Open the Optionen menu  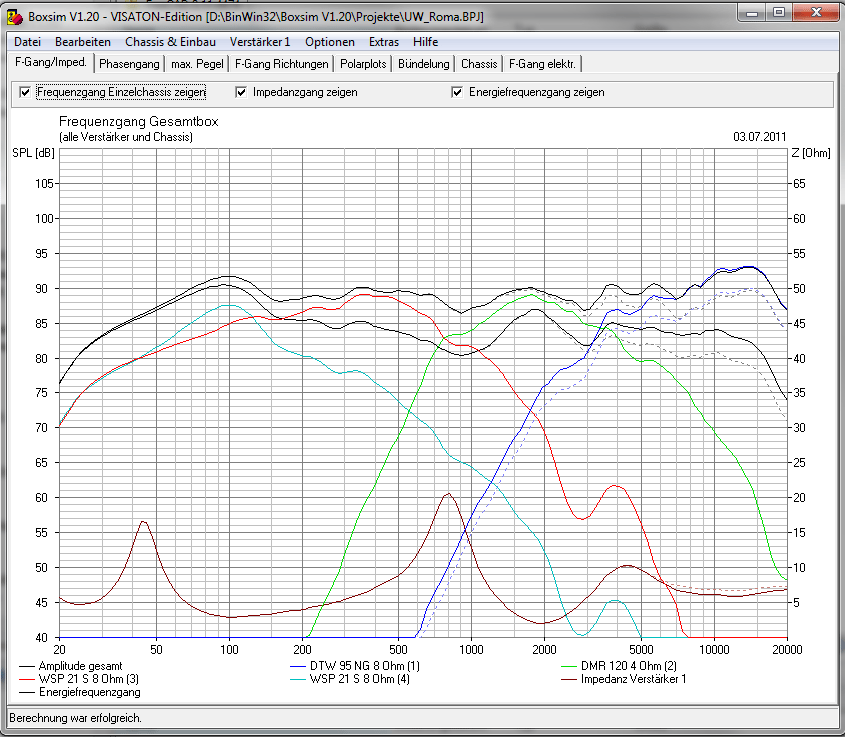[x=330, y=42]
